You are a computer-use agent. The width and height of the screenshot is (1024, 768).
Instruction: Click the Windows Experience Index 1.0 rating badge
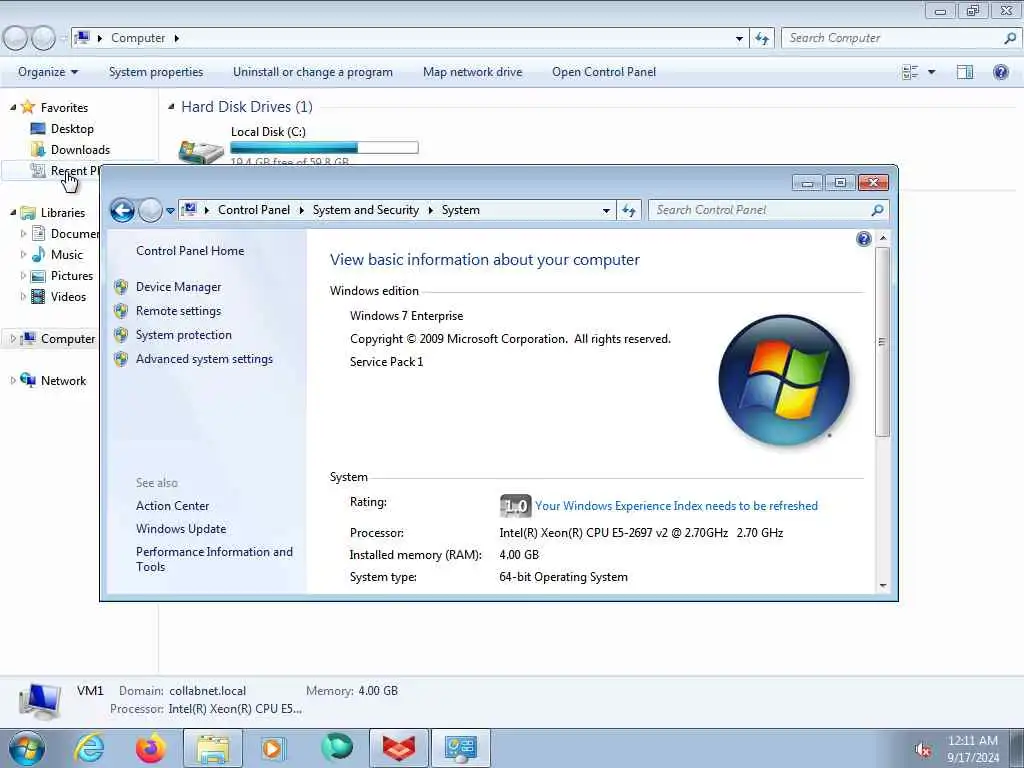coord(515,505)
